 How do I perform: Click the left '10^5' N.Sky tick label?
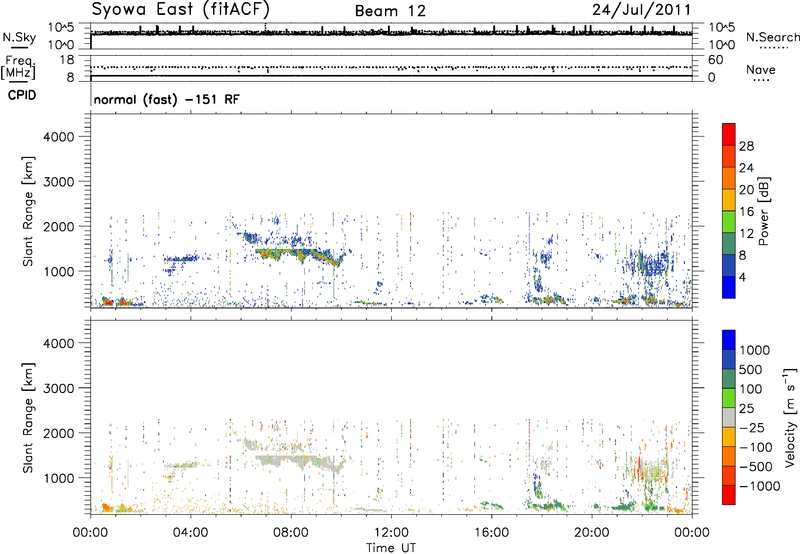point(61,28)
